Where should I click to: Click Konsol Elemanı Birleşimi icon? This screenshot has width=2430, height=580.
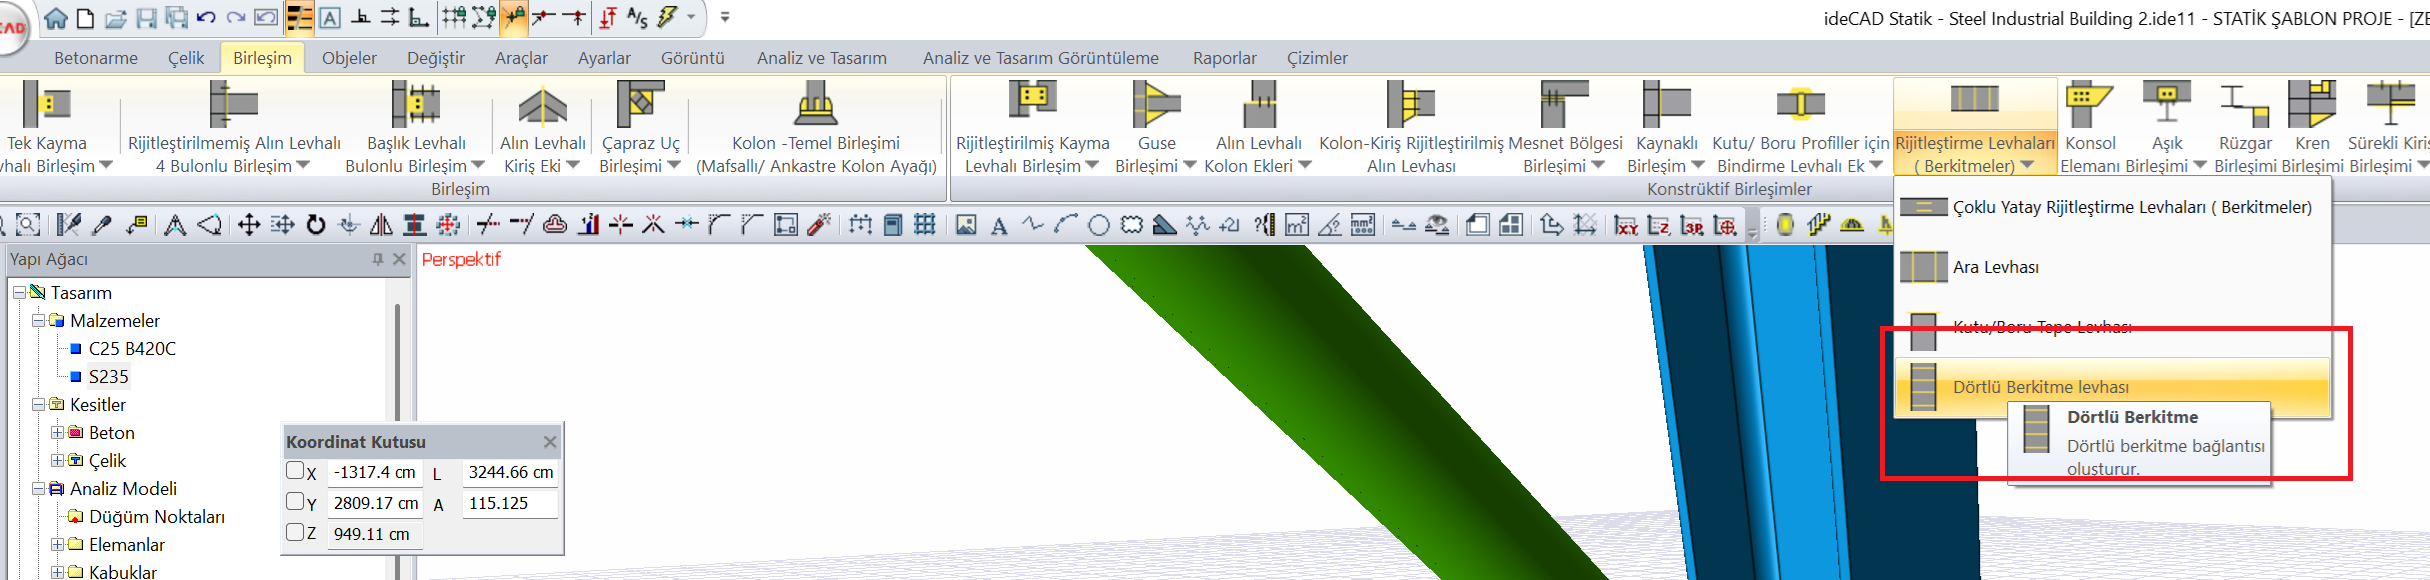tap(2090, 104)
